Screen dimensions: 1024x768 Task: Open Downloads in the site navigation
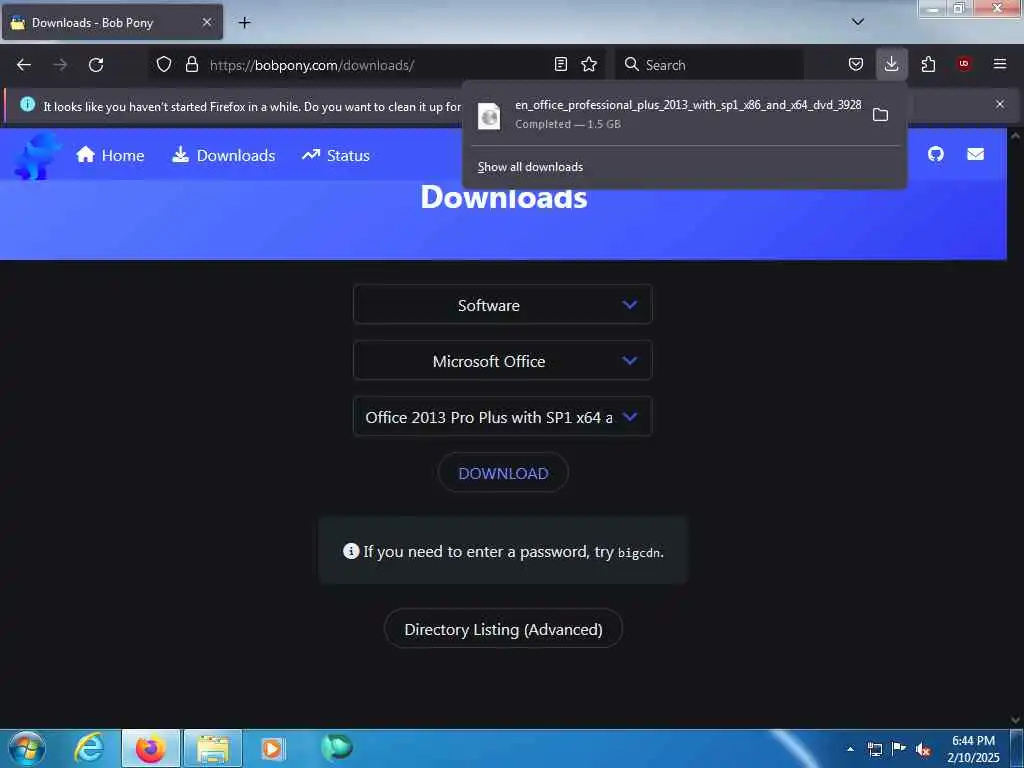click(223, 155)
